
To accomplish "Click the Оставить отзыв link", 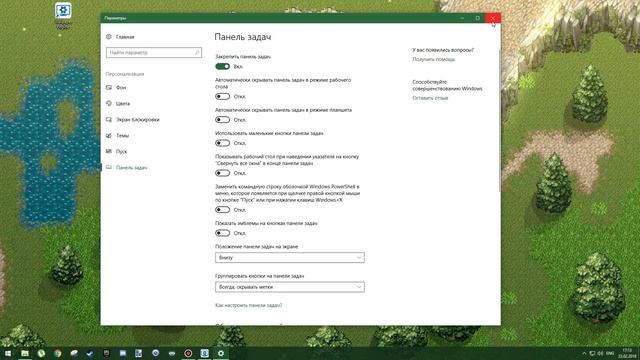I will (x=430, y=98).
